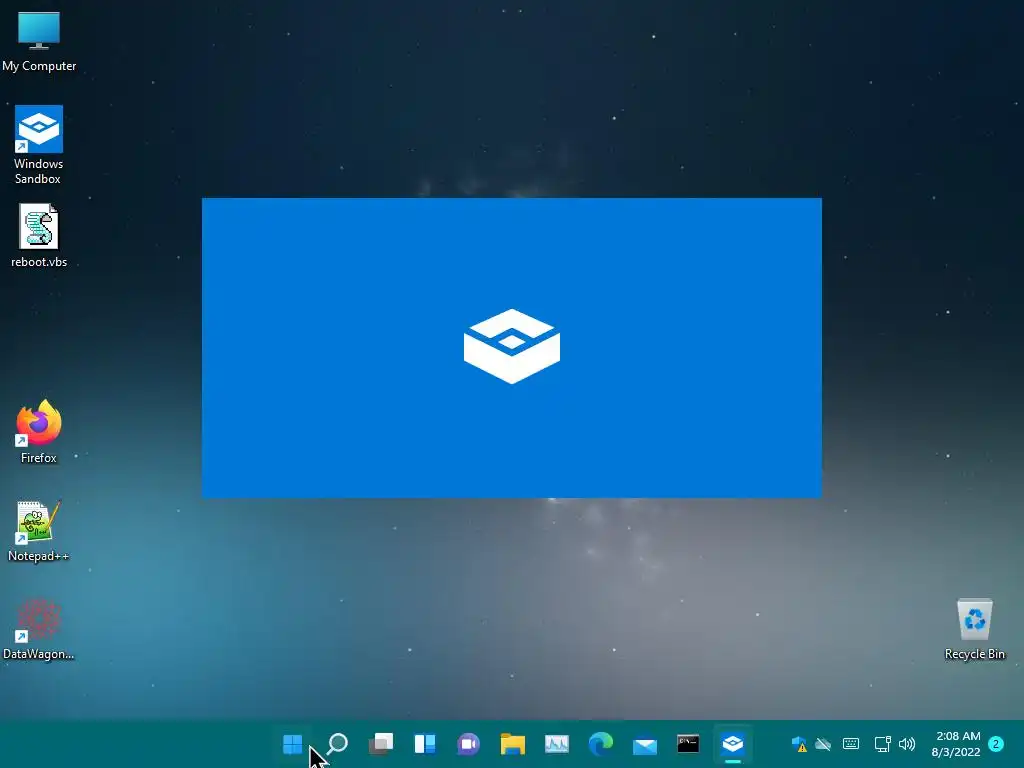Screen dimensions: 1024x768
Task: Click the Windows Sandbox splash screen logo
Action: click(x=512, y=346)
